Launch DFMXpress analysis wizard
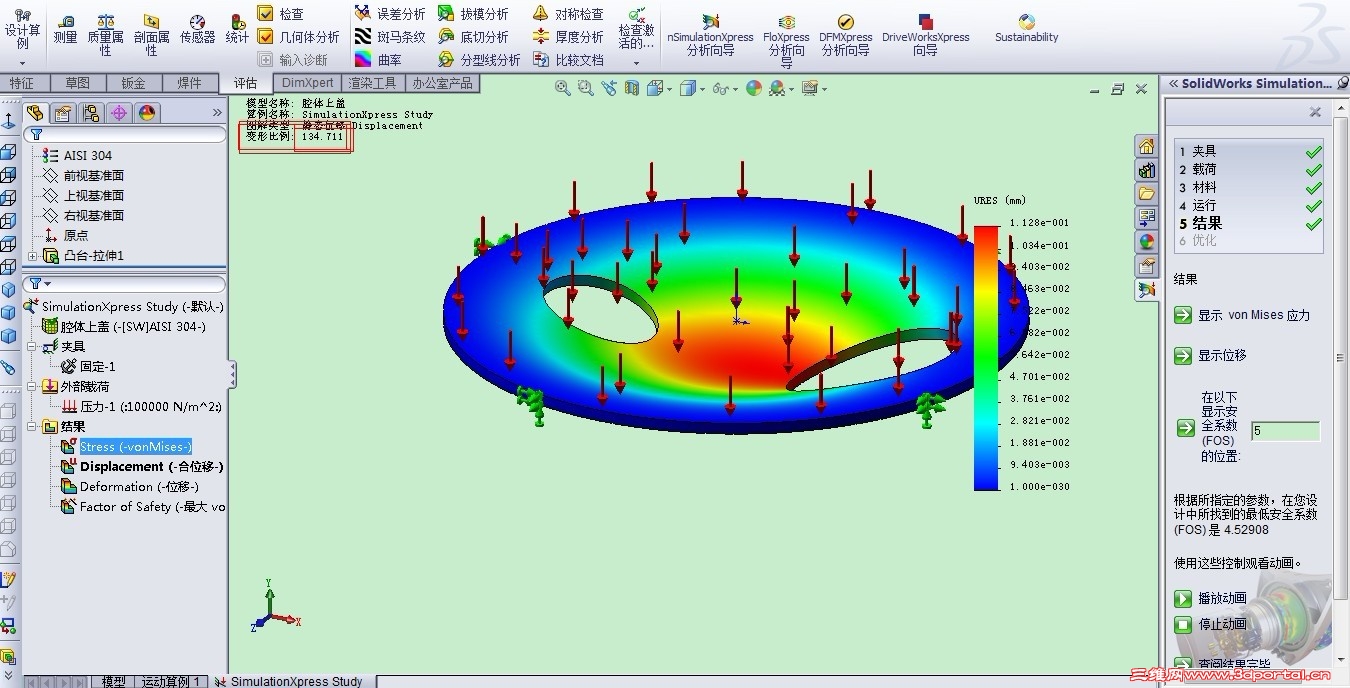Viewport: 1350px width, 688px height. (845, 35)
